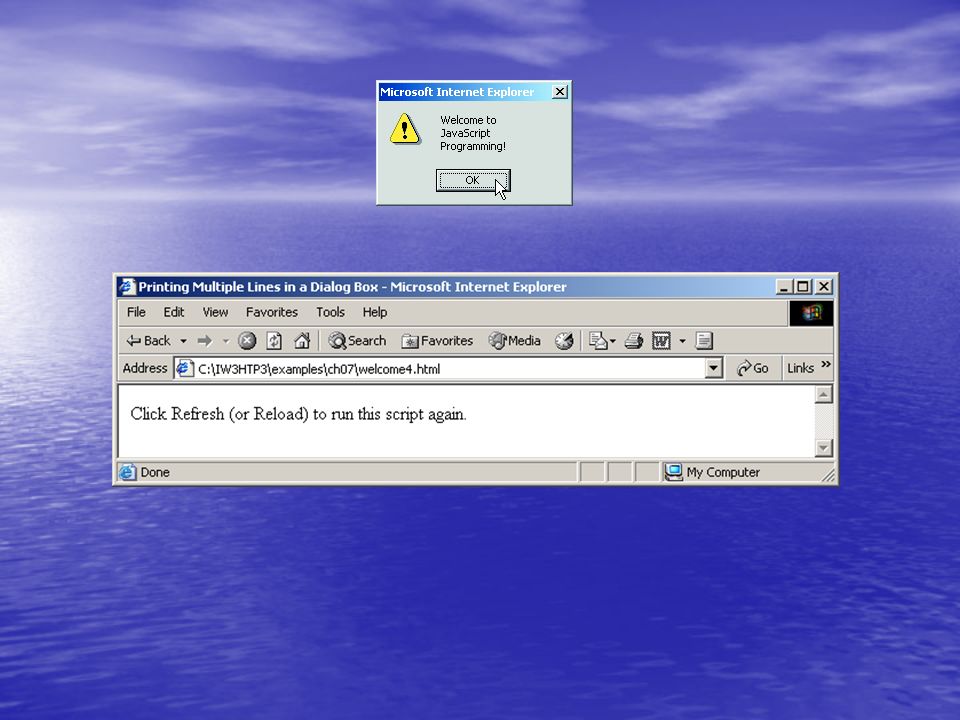Screen dimensions: 960x720
Task: Open the View menu
Action: point(215,312)
